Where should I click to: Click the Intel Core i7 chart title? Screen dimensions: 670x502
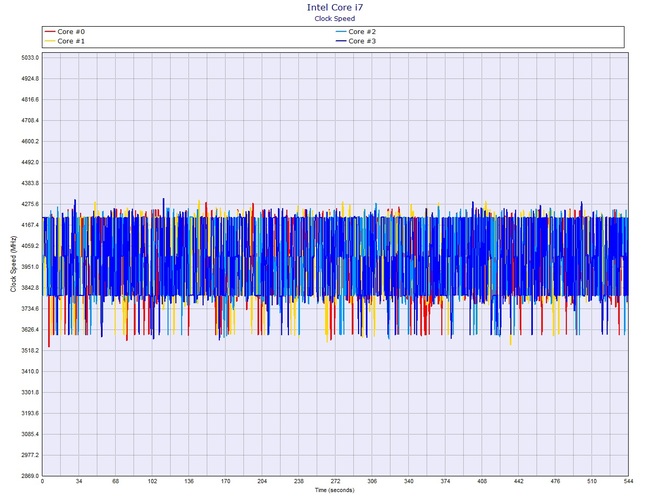point(335,7)
